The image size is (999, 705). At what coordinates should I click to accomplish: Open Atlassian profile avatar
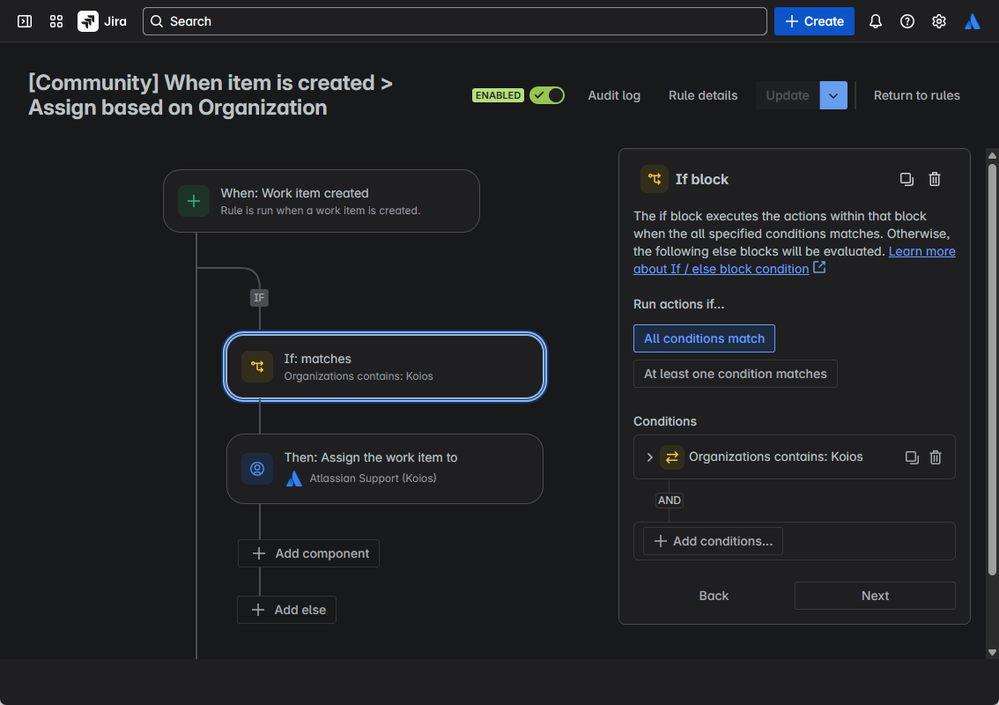pos(972,22)
